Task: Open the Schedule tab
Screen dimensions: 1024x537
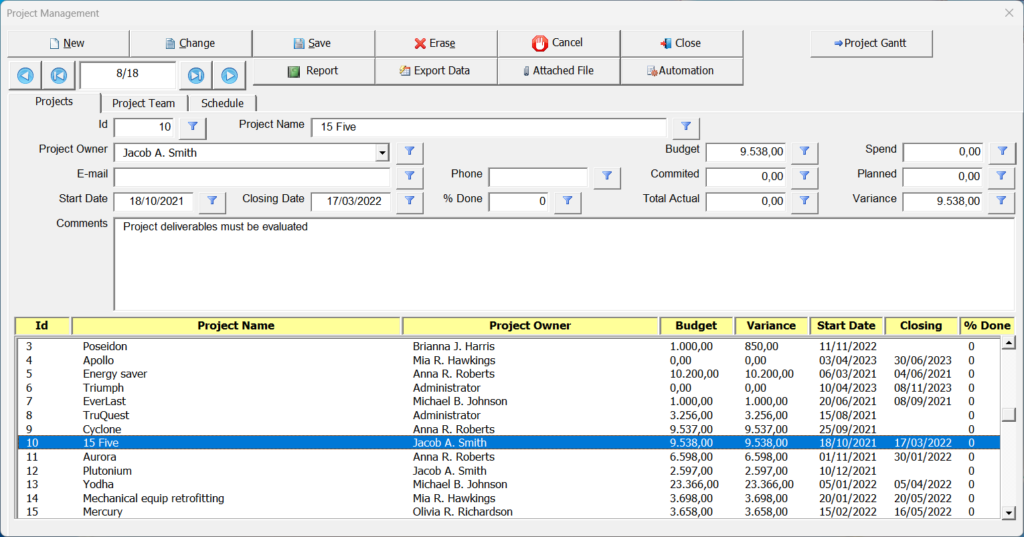Action: coord(222,103)
